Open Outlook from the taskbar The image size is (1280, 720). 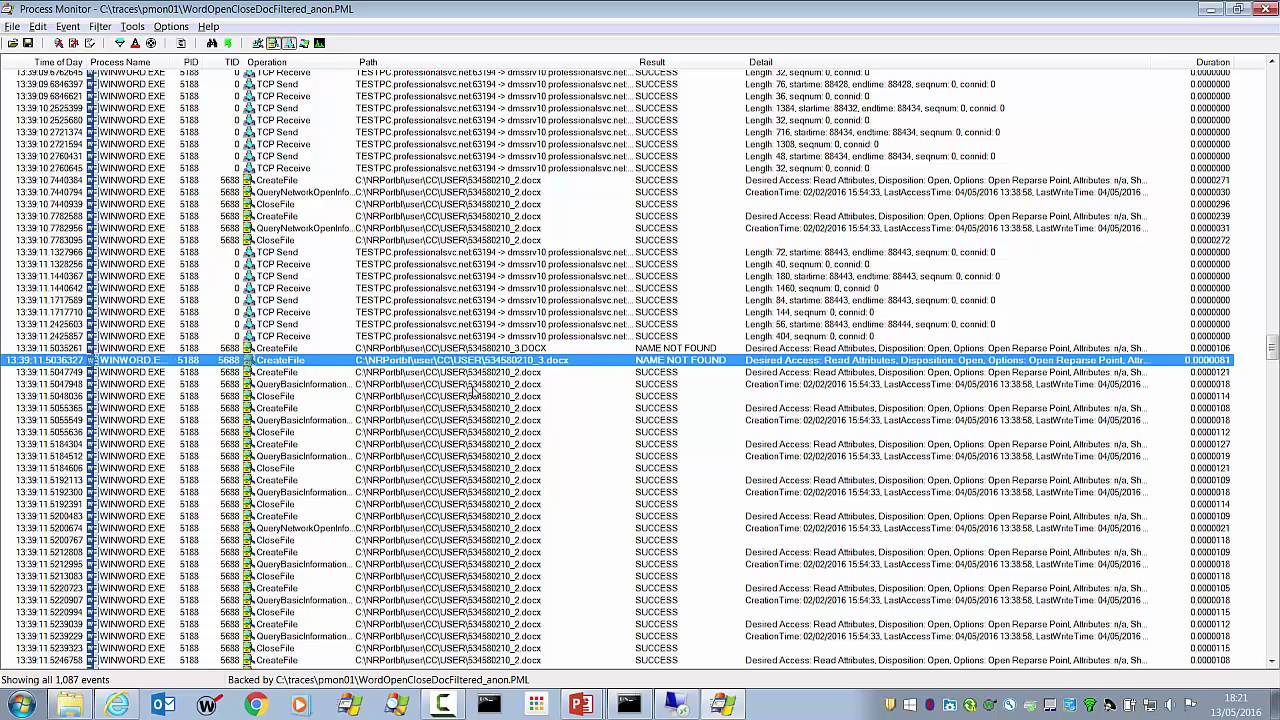point(163,704)
